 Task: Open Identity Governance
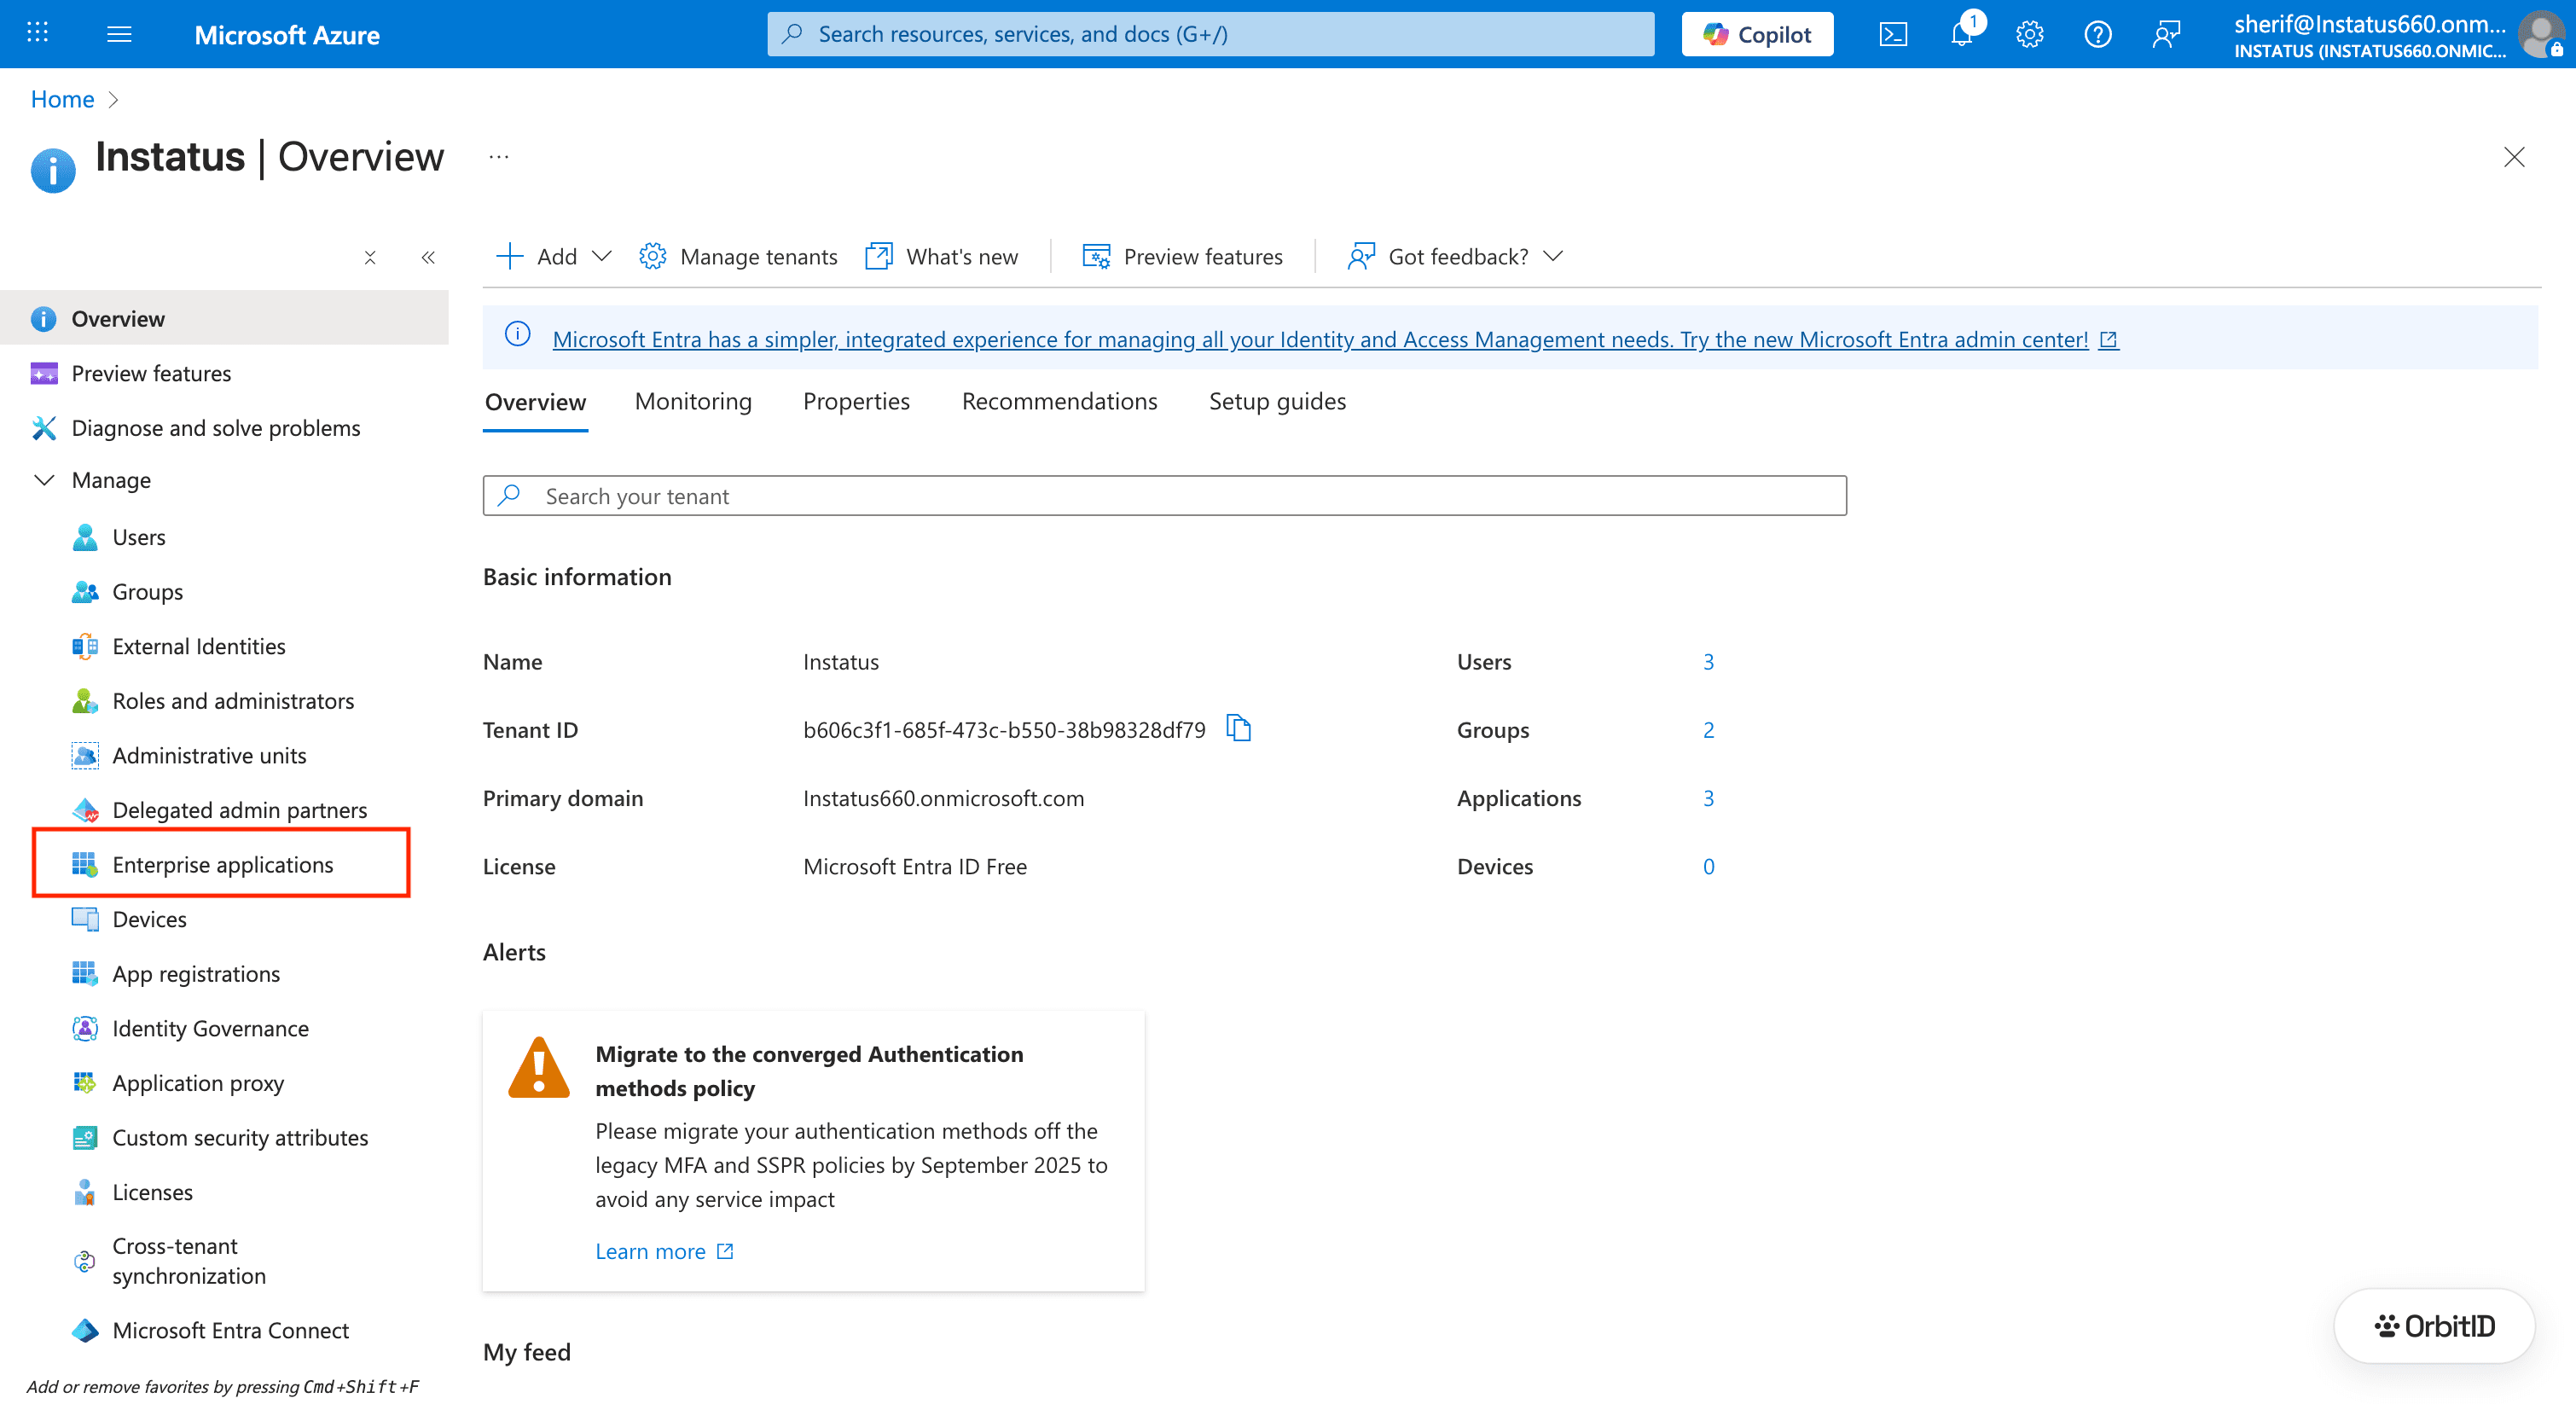210,1028
